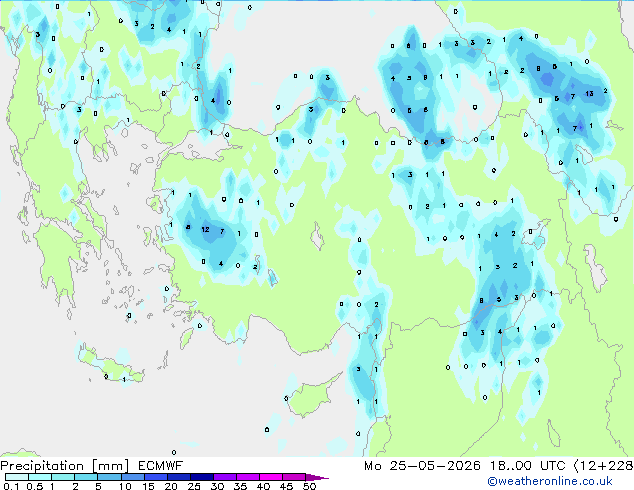634x490 pixels.
Task: Select the 15–20 mm legend swatch
Action: tap(155, 477)
